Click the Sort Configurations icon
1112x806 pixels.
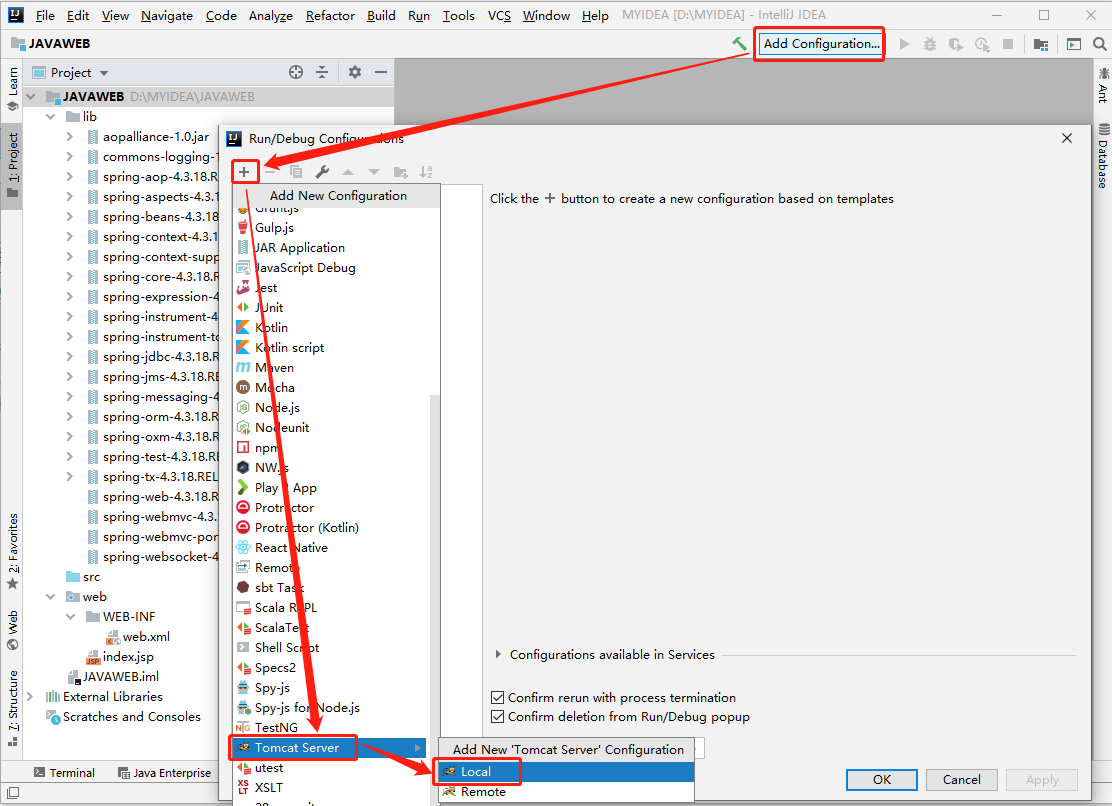(426, 172)
